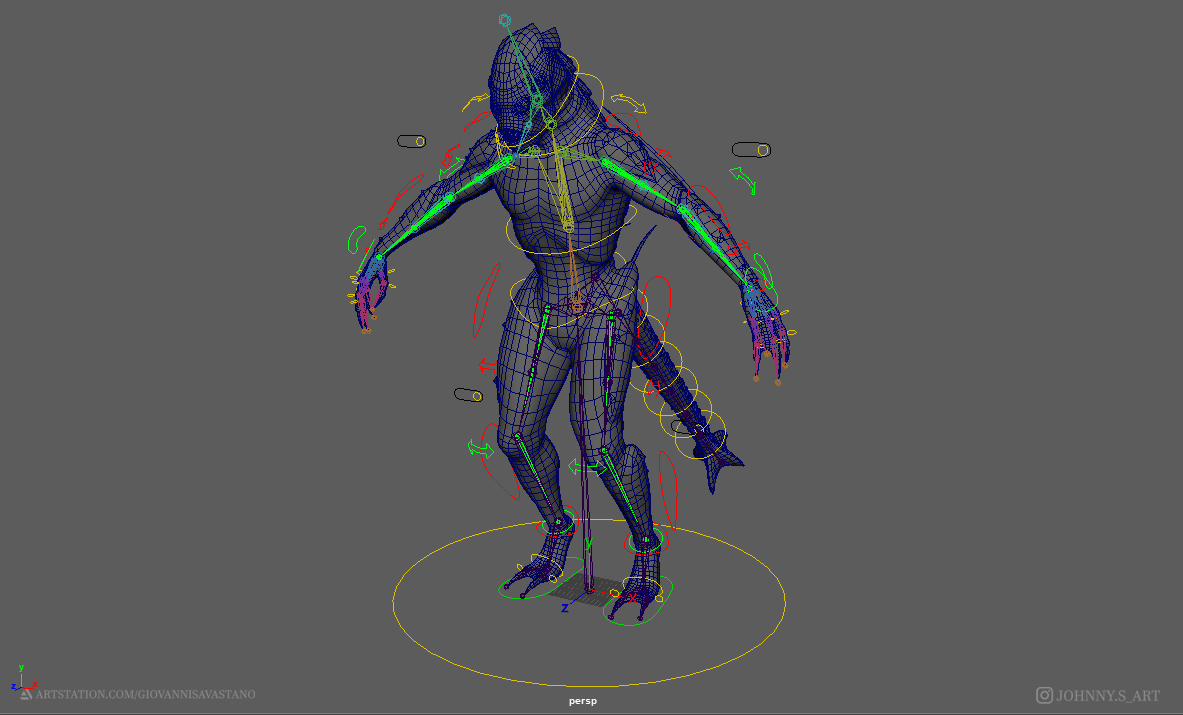Click the red X axis handle at origin

click(x=632, y=597)
